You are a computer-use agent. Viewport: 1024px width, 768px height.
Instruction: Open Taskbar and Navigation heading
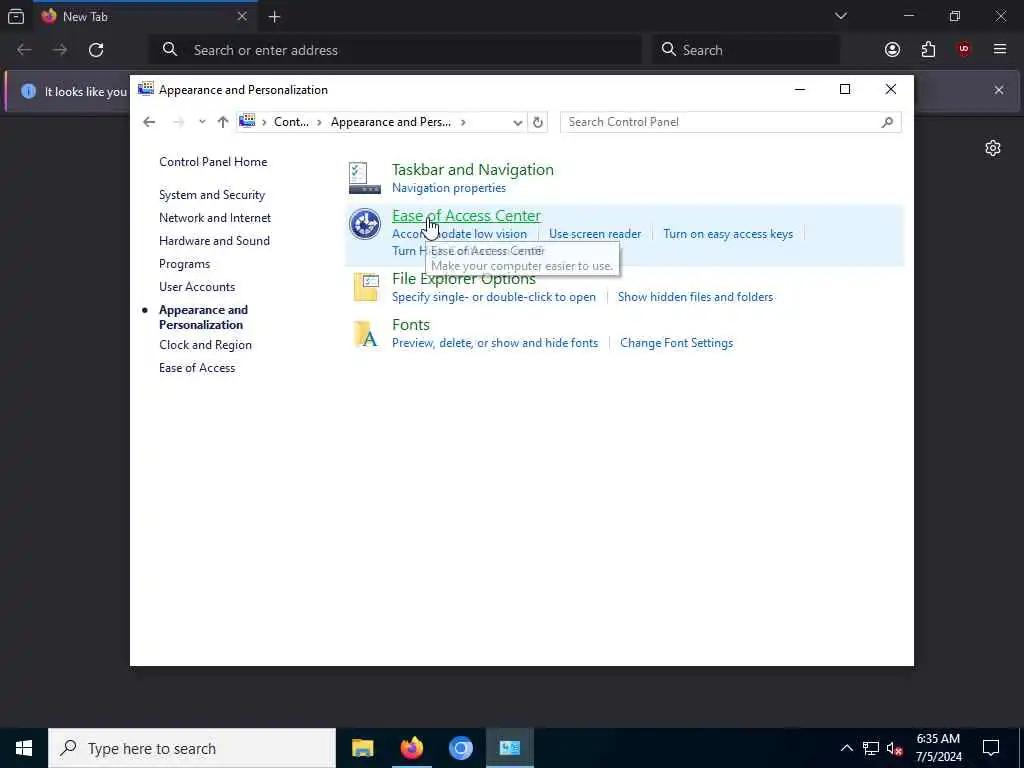click(472, 170)
